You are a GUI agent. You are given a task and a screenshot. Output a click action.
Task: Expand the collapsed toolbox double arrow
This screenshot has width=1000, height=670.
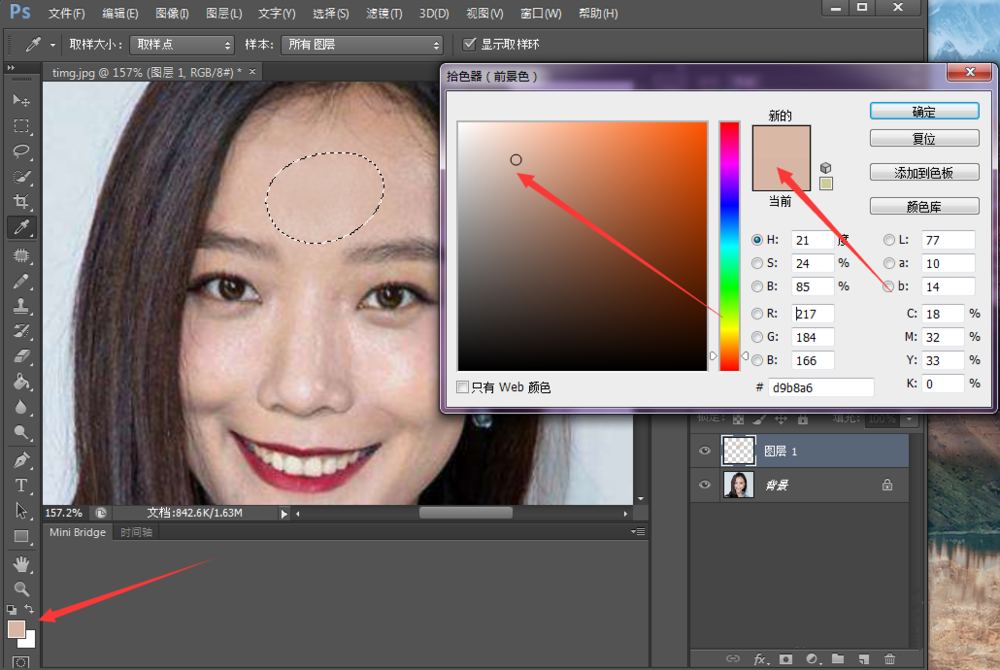click(11, 67)
